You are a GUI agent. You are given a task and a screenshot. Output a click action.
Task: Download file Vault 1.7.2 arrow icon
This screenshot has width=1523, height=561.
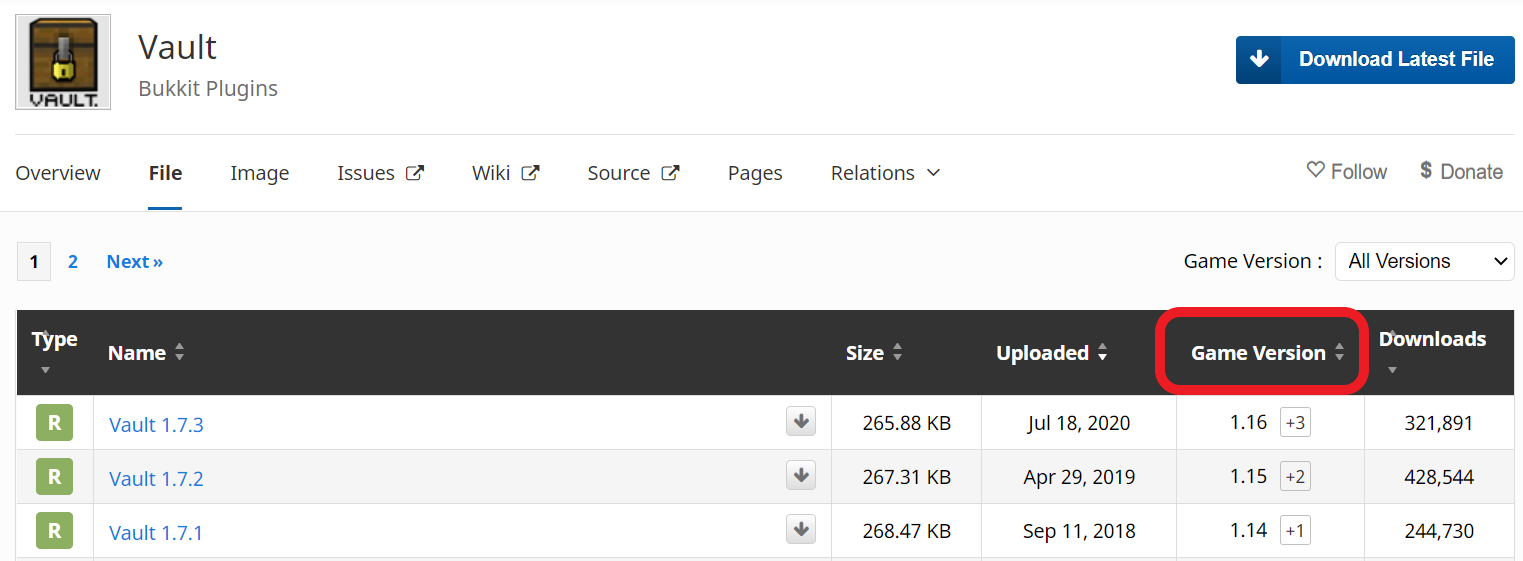point(800,476)
